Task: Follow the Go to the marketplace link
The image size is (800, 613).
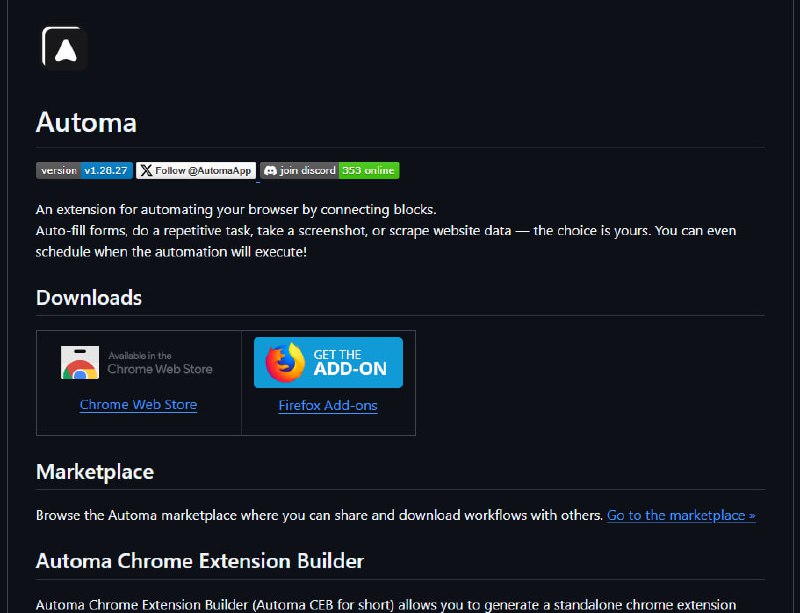Action: (681, 516)
